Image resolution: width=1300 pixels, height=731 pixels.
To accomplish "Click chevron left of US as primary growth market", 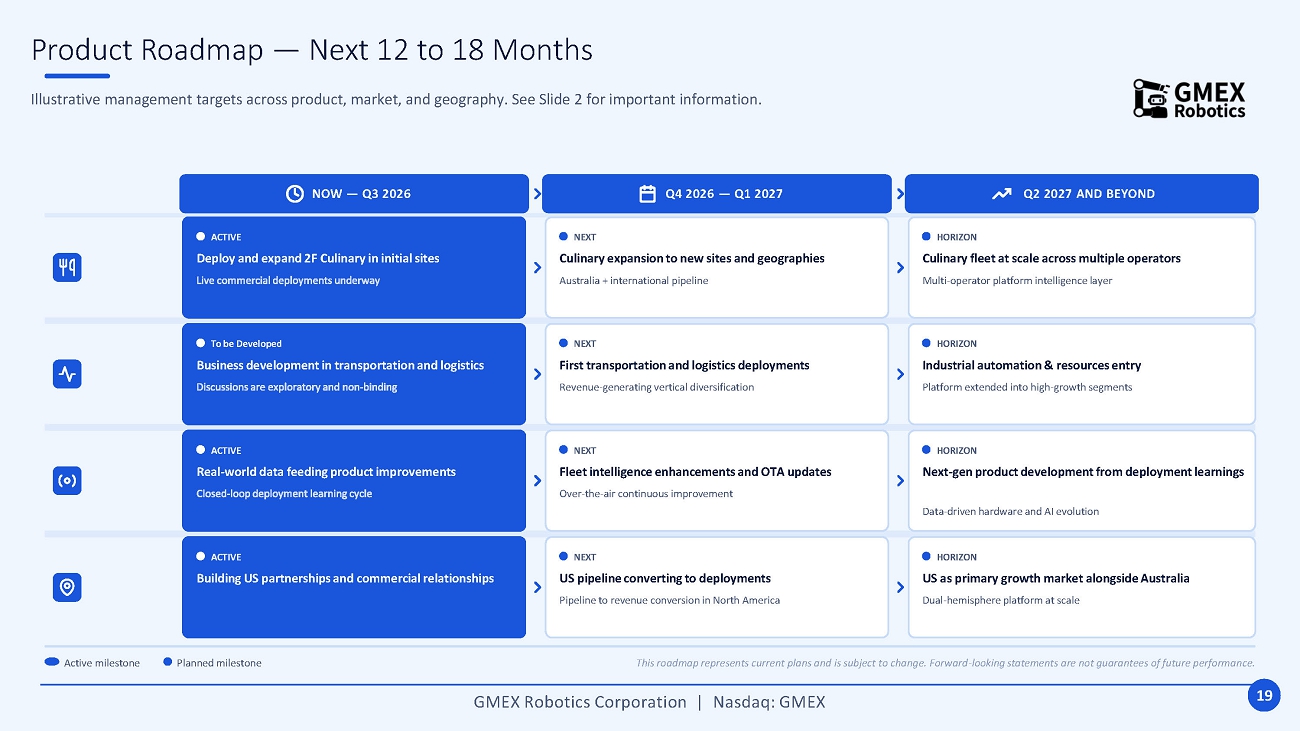I will click(901, 587).
